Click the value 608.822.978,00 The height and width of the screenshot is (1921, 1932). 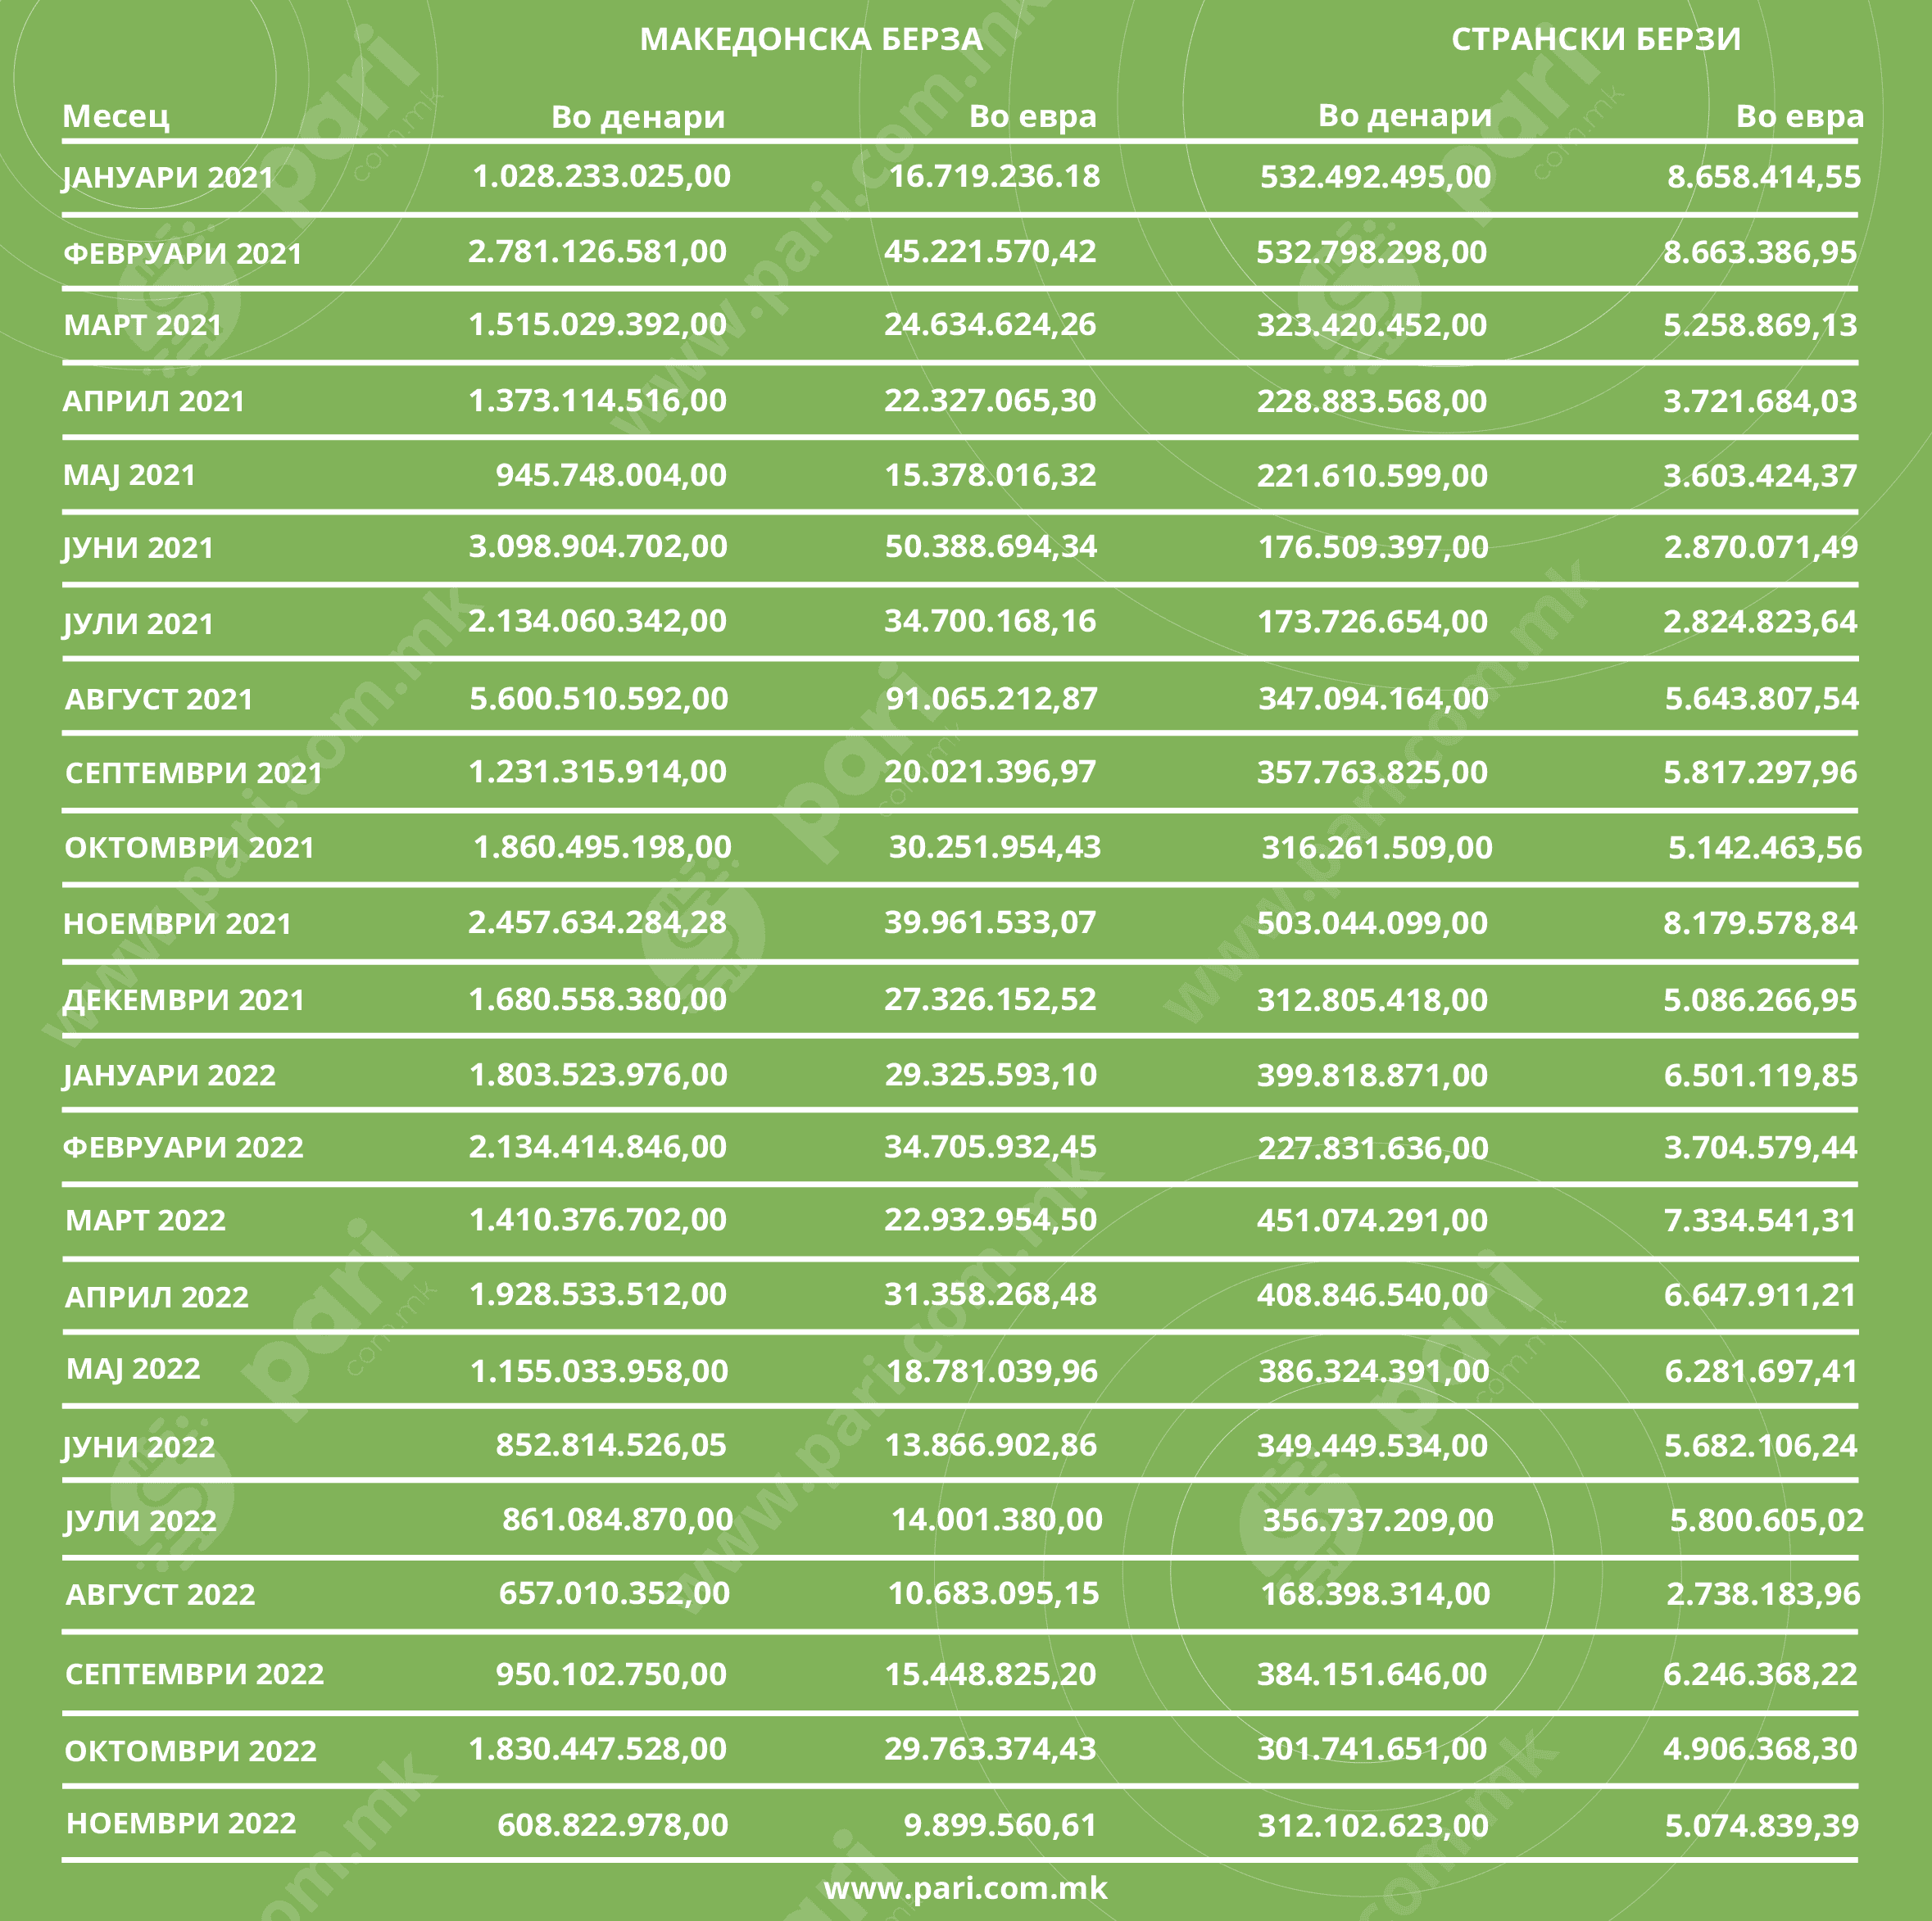tap(613, 1824)
